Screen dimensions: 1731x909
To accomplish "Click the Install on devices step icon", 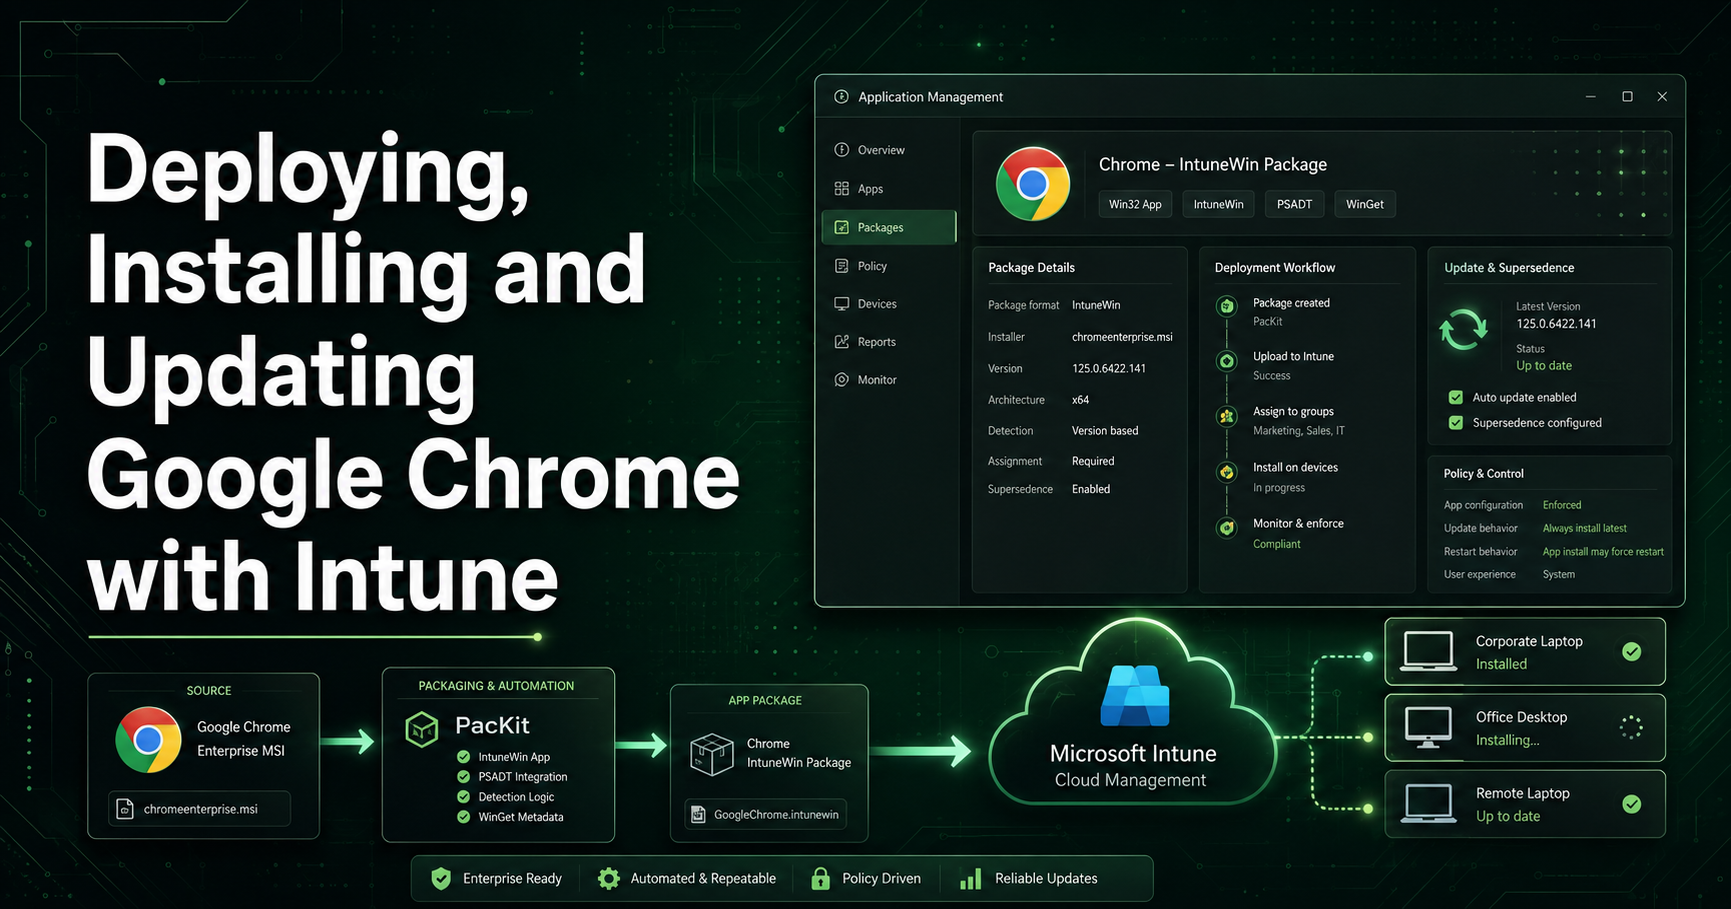I will click(x=1226, y=472).
